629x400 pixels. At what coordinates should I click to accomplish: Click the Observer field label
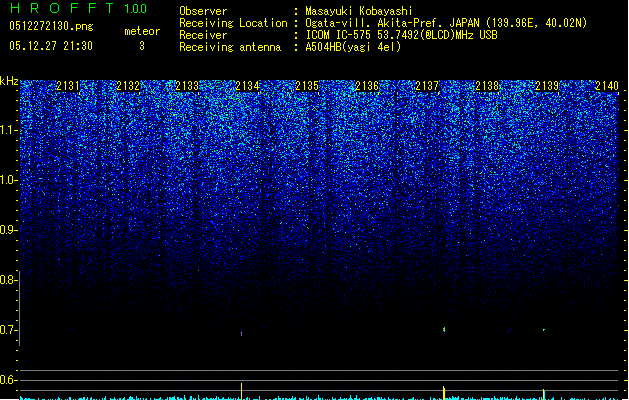tap(203, 11)
